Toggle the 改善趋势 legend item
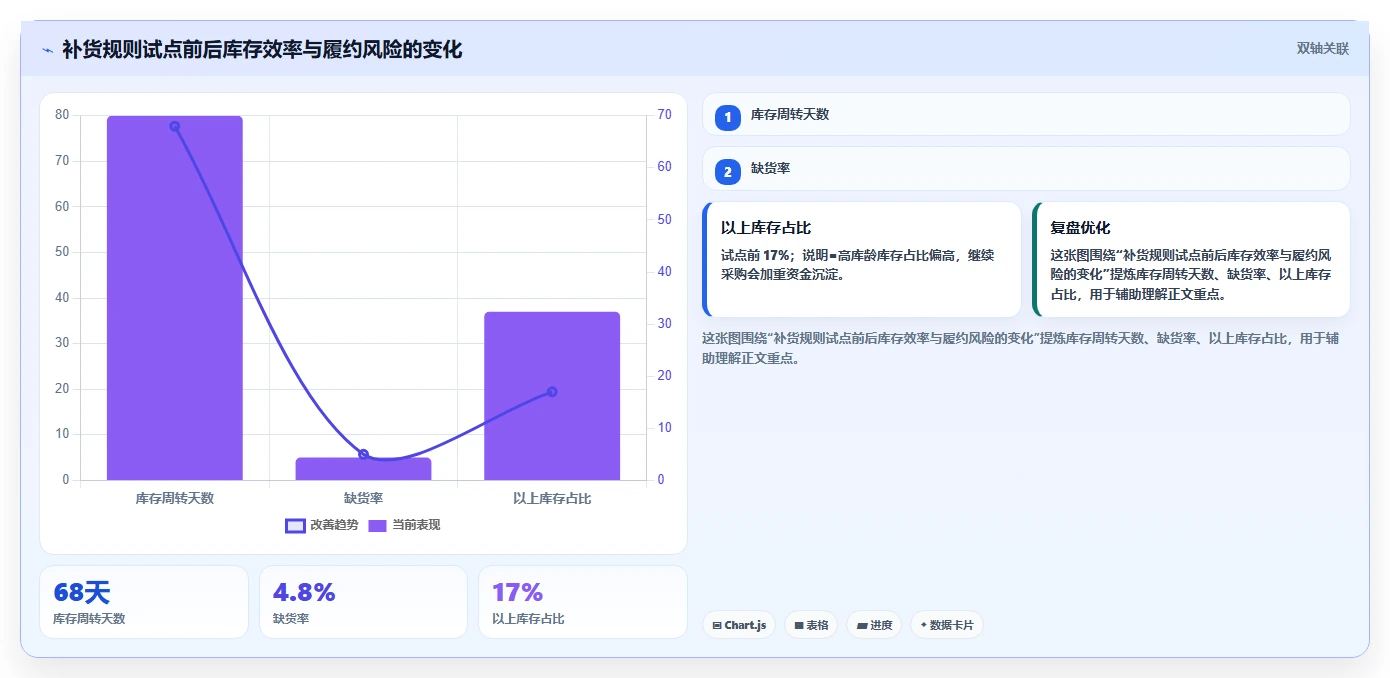This screenshot has width=1390, height=678. tap(322, 525)
